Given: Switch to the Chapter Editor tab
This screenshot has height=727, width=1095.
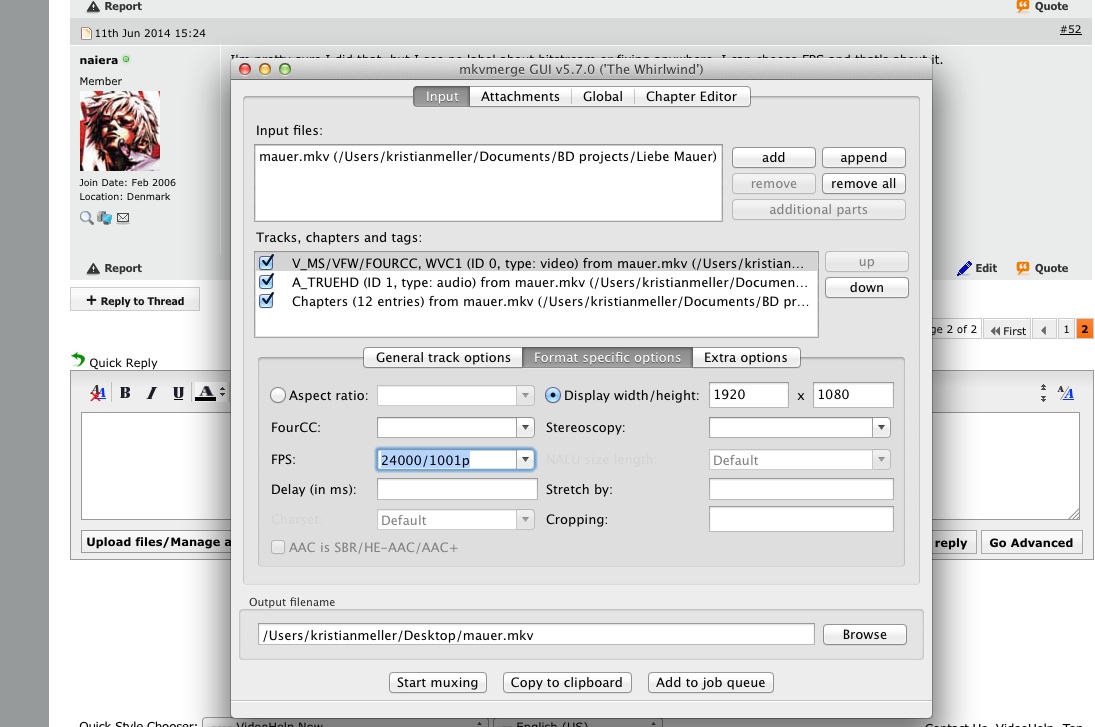Looking at the screenshot, I should [691, 96].
